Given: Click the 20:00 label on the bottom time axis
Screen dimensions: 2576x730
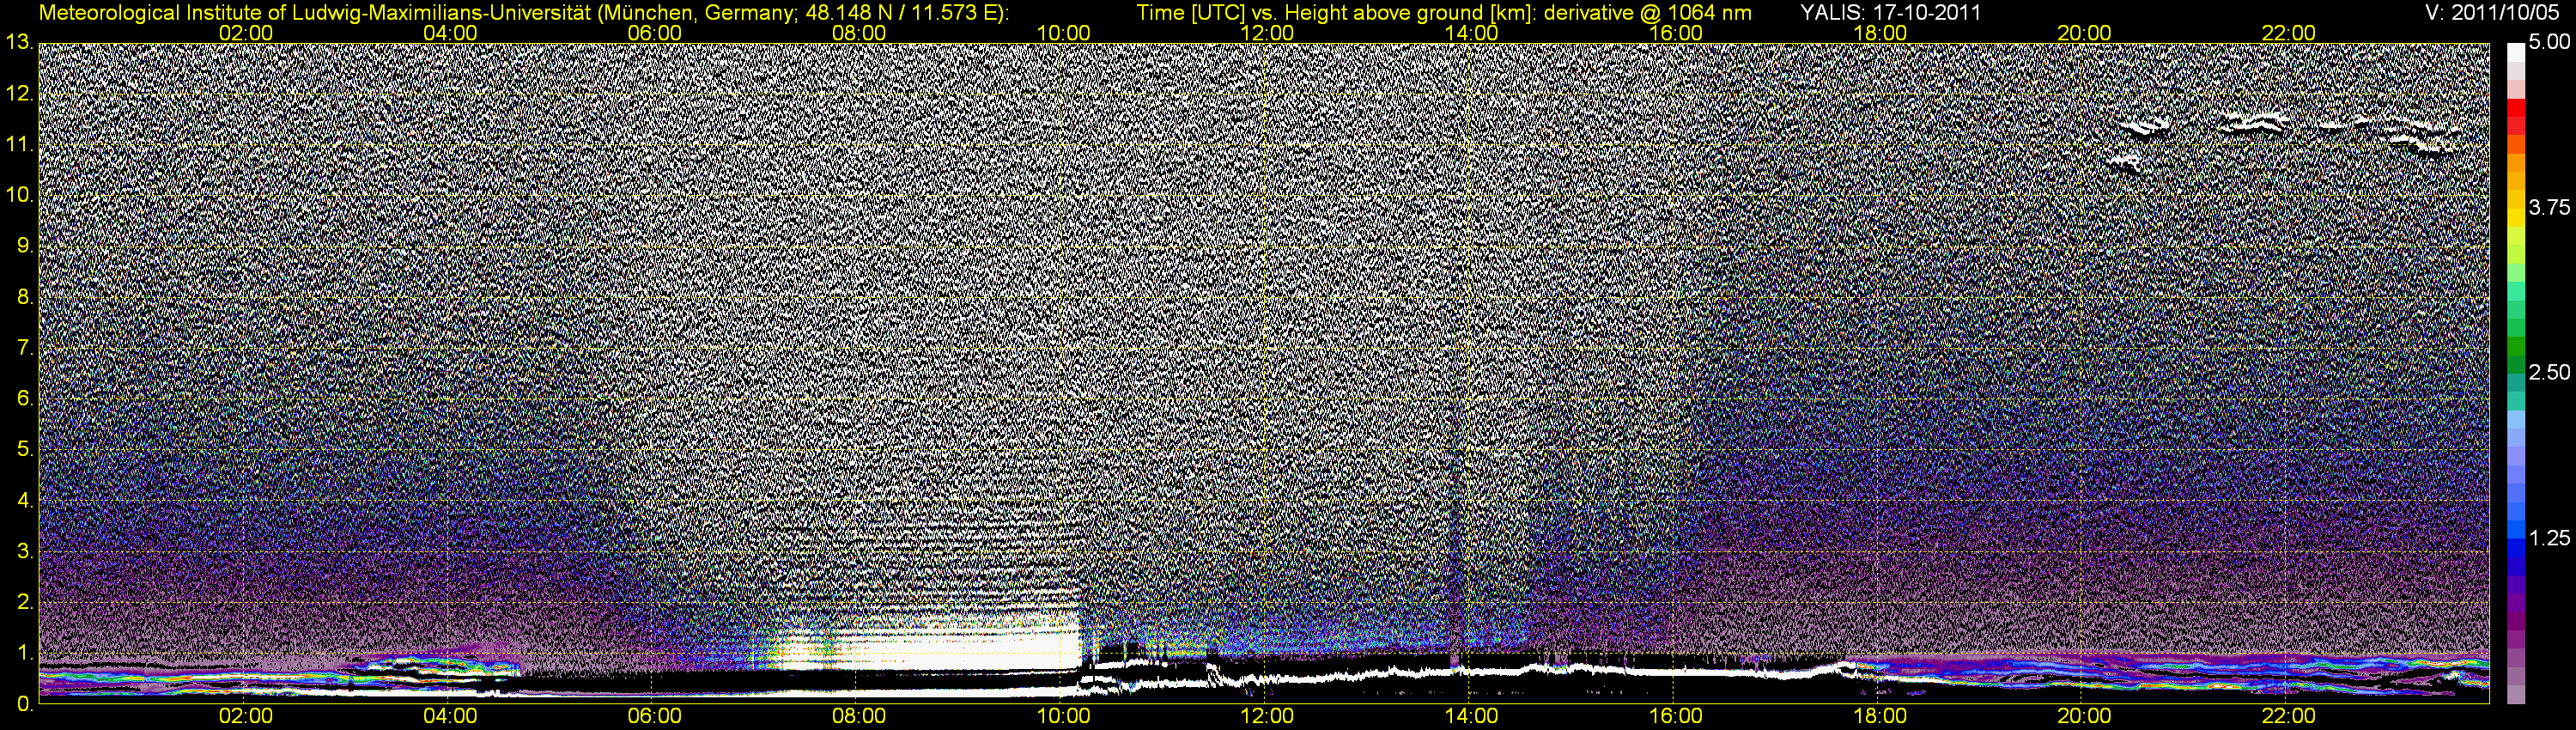Looking at the screenshot, I should tap(2084, 716).
